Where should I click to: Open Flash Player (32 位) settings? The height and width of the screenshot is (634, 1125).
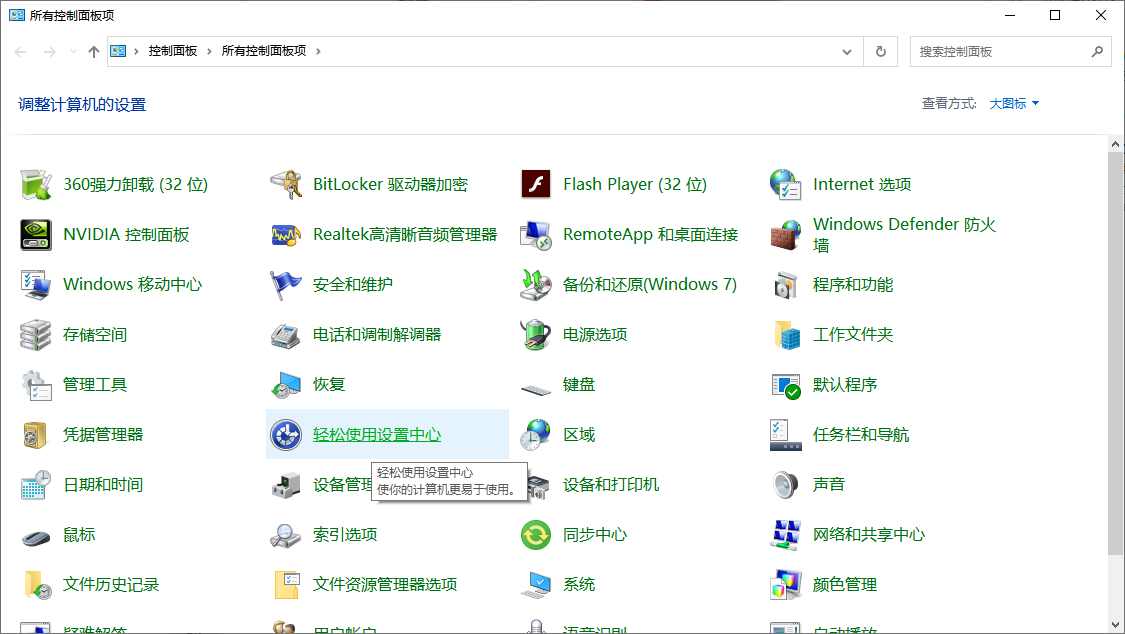(636, 184)
